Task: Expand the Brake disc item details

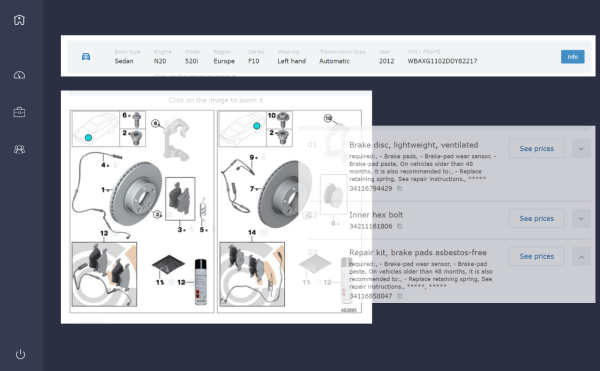Action: click(581, 149)
